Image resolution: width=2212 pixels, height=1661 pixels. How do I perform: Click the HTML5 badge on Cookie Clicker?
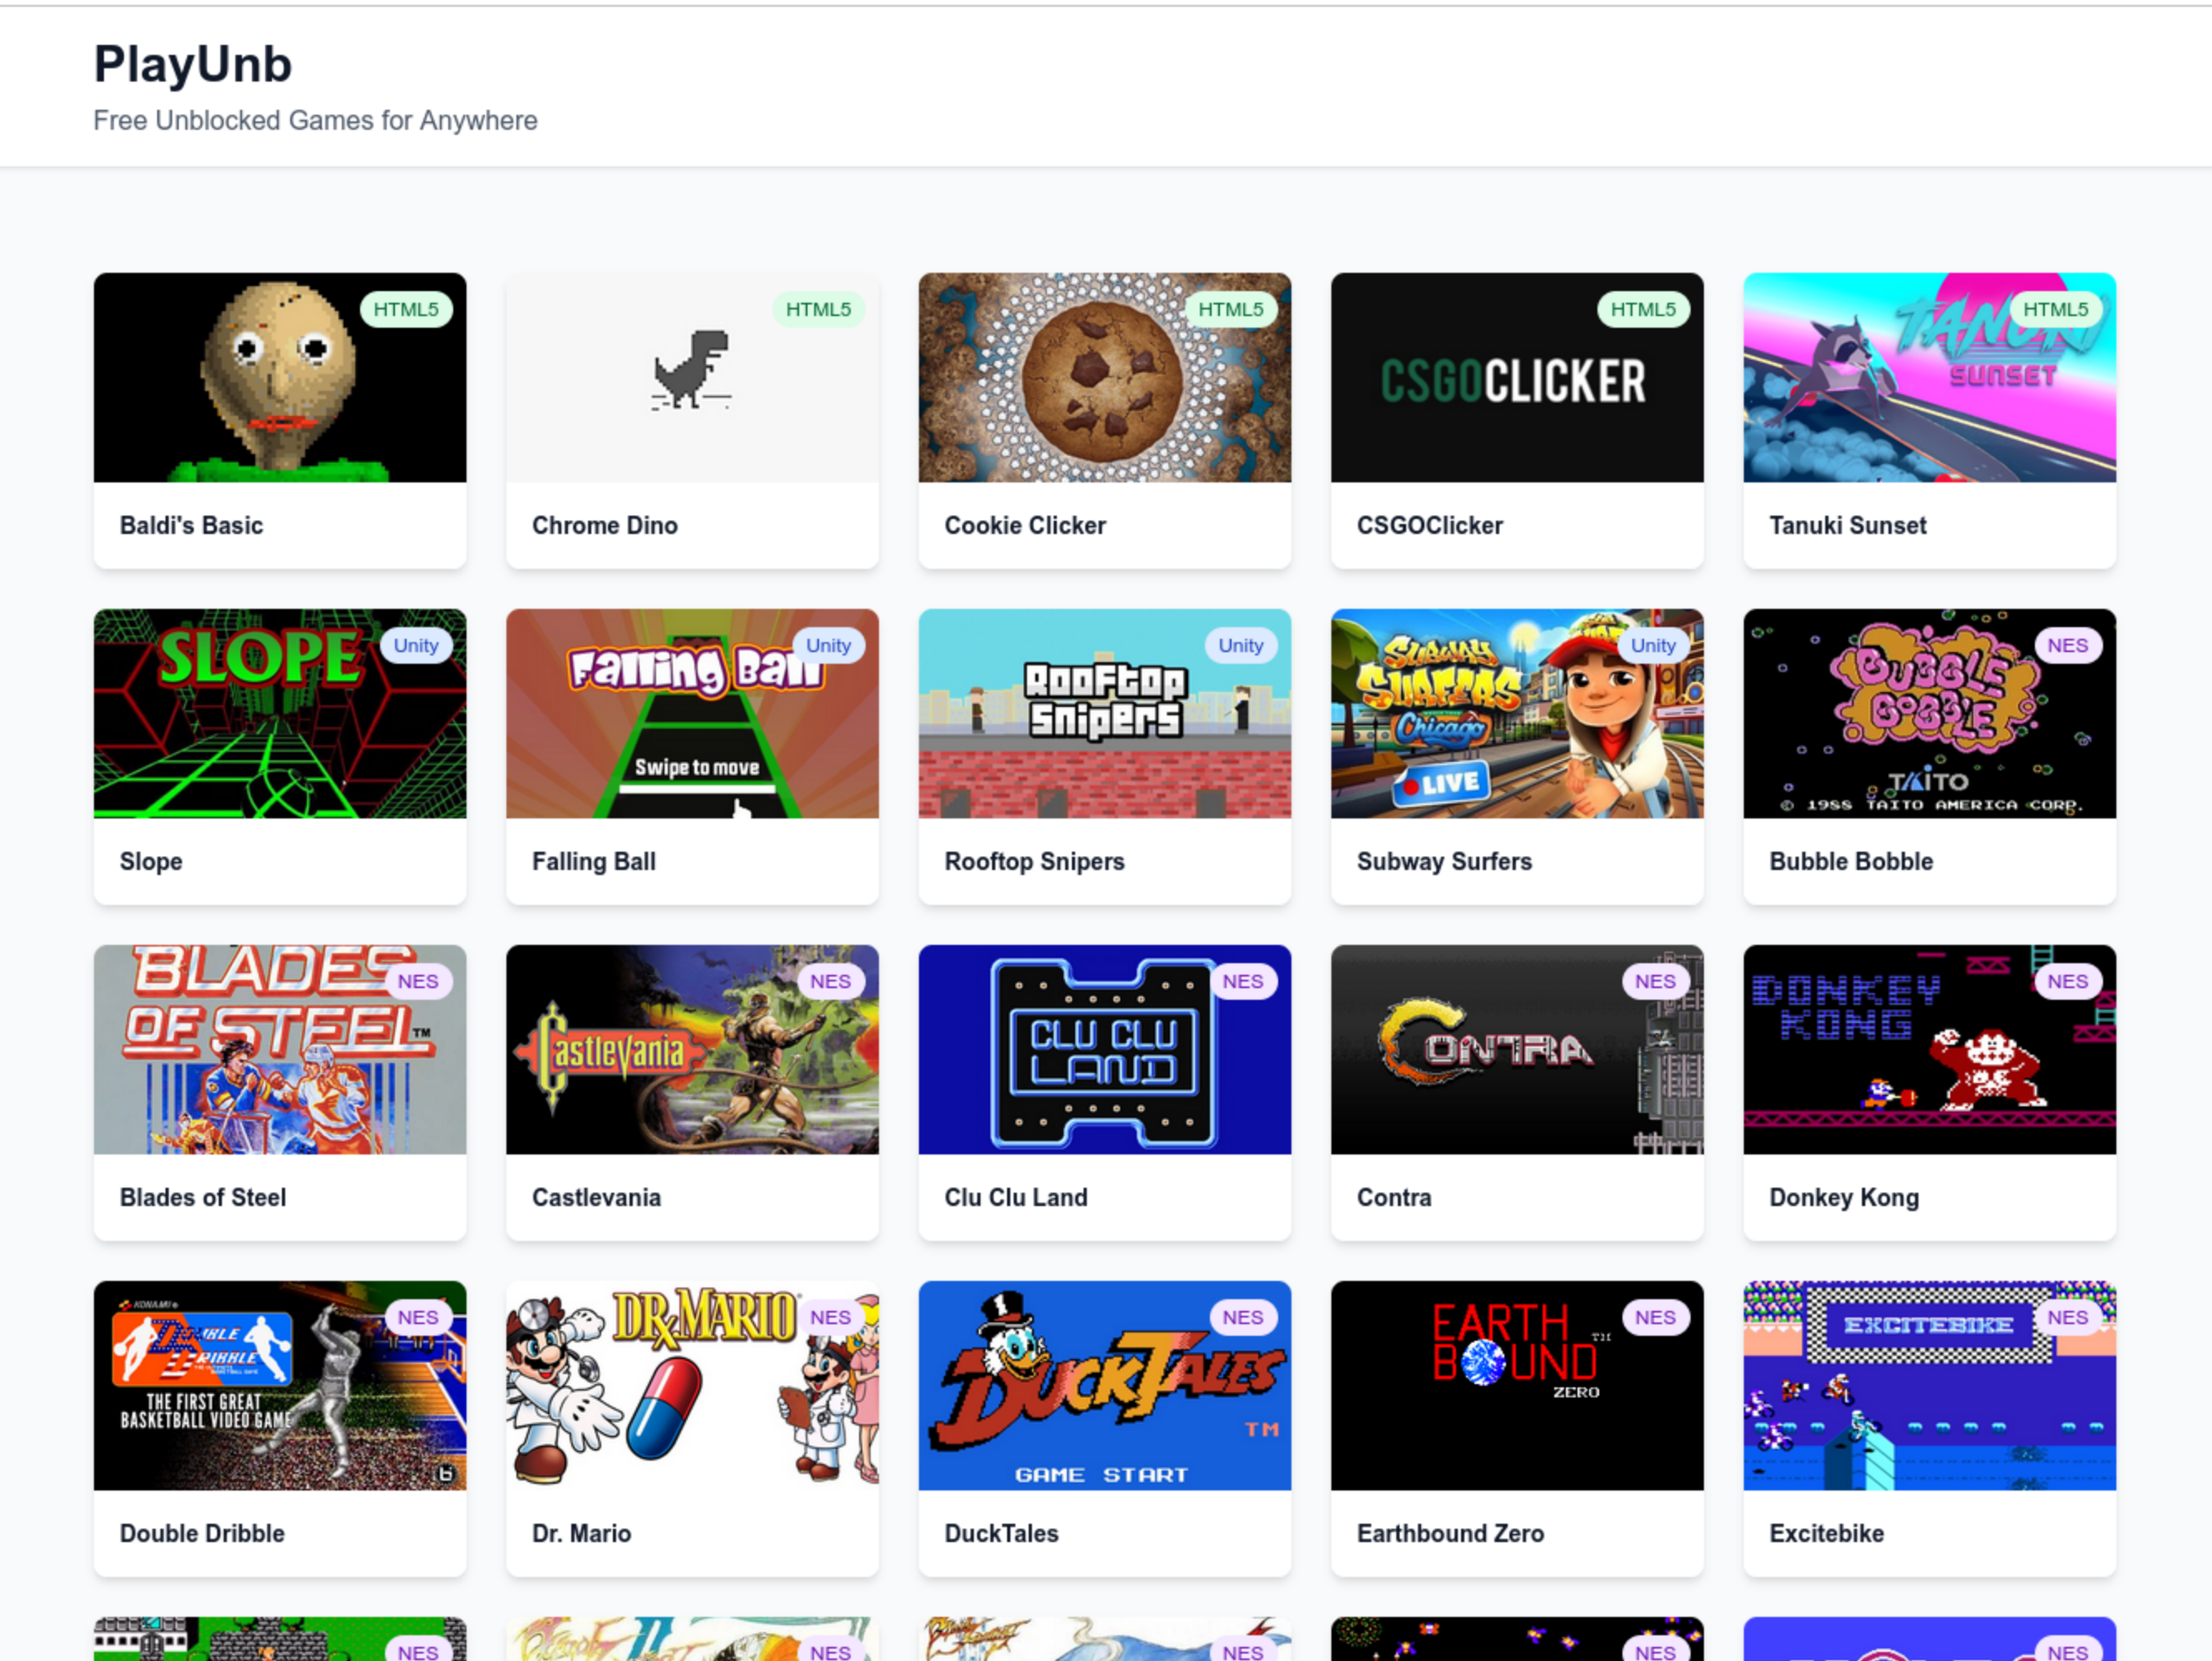coord(1231,310)
